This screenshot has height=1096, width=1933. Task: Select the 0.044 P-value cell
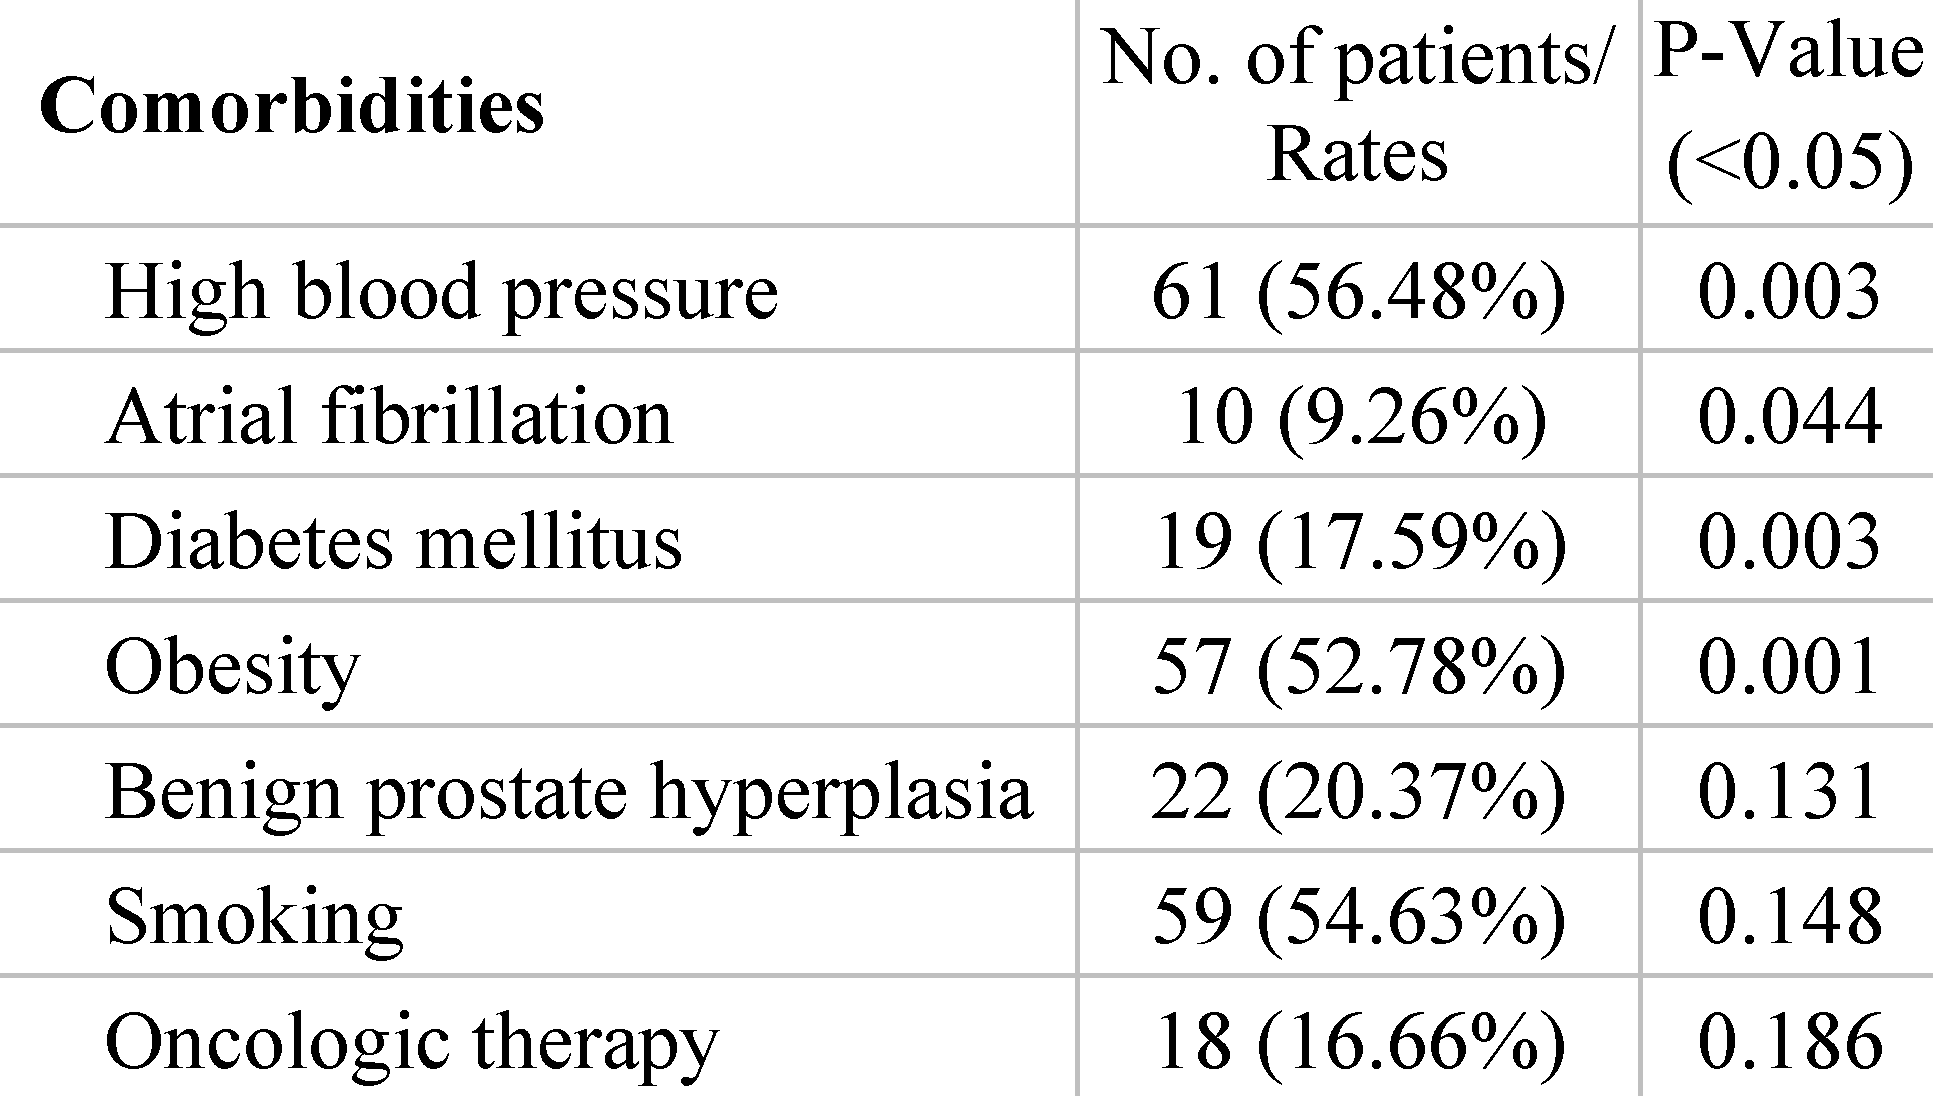click(1789, 416)
